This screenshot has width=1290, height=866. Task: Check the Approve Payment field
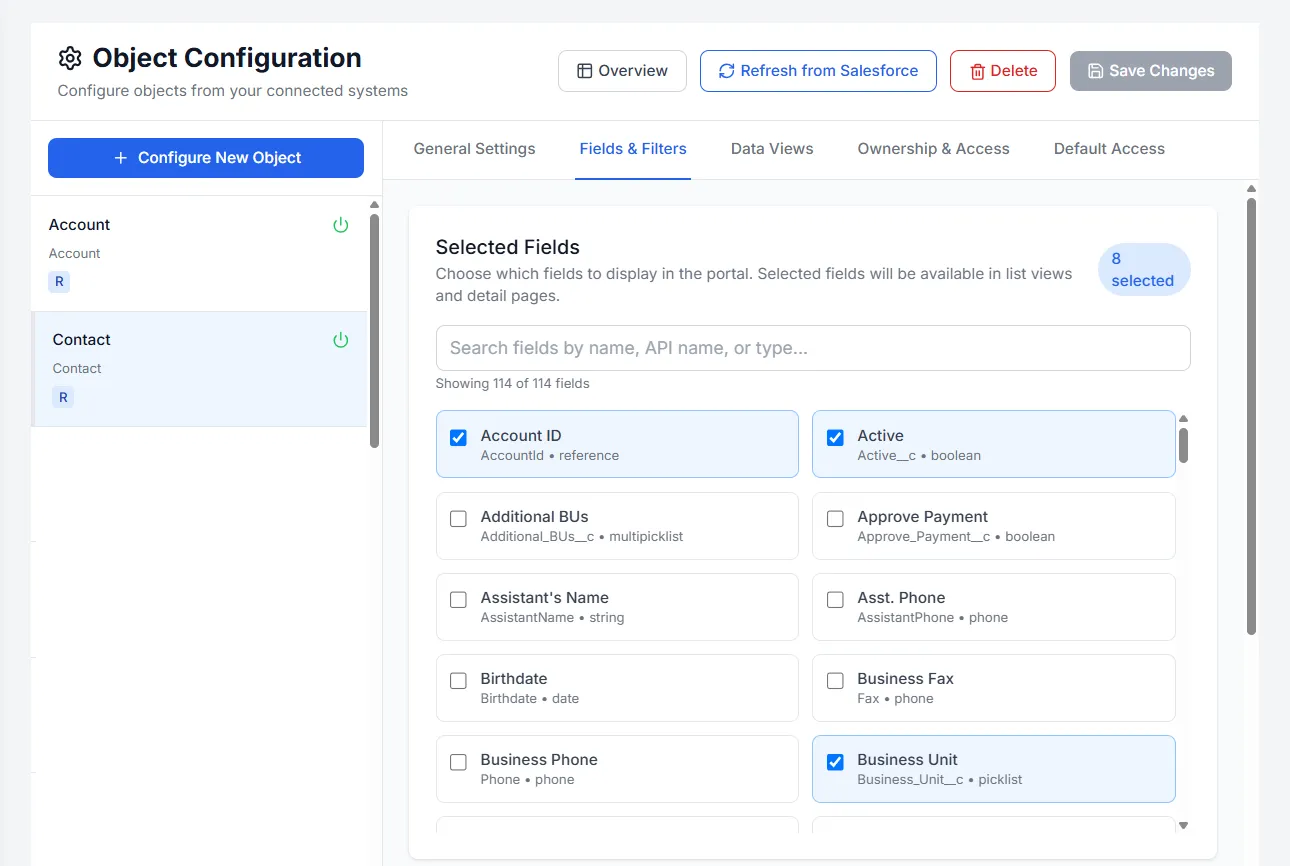point(835,518)
